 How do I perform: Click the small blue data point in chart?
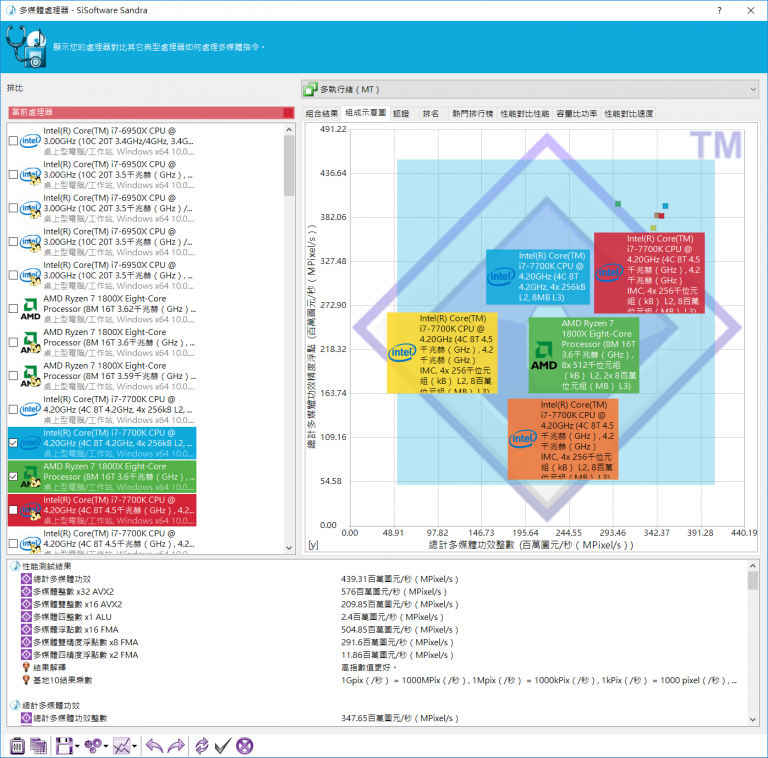point(665,206)
